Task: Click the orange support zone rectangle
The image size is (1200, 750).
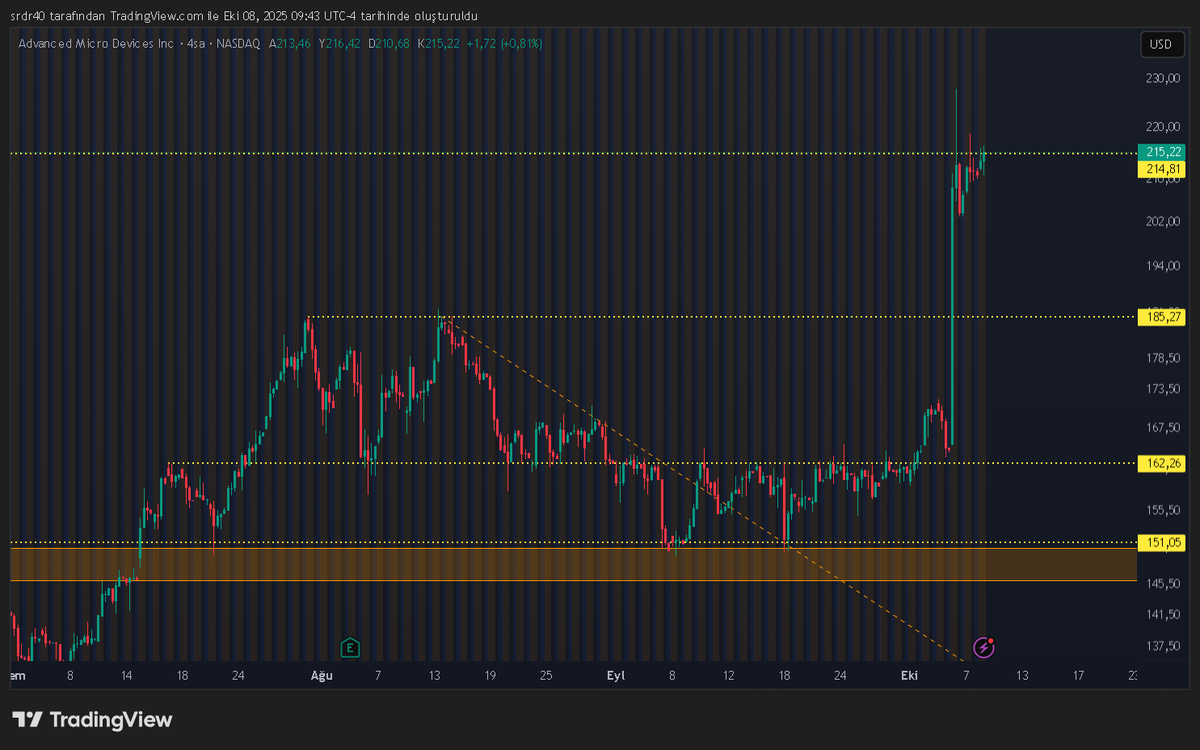Action: click(573, 564)
